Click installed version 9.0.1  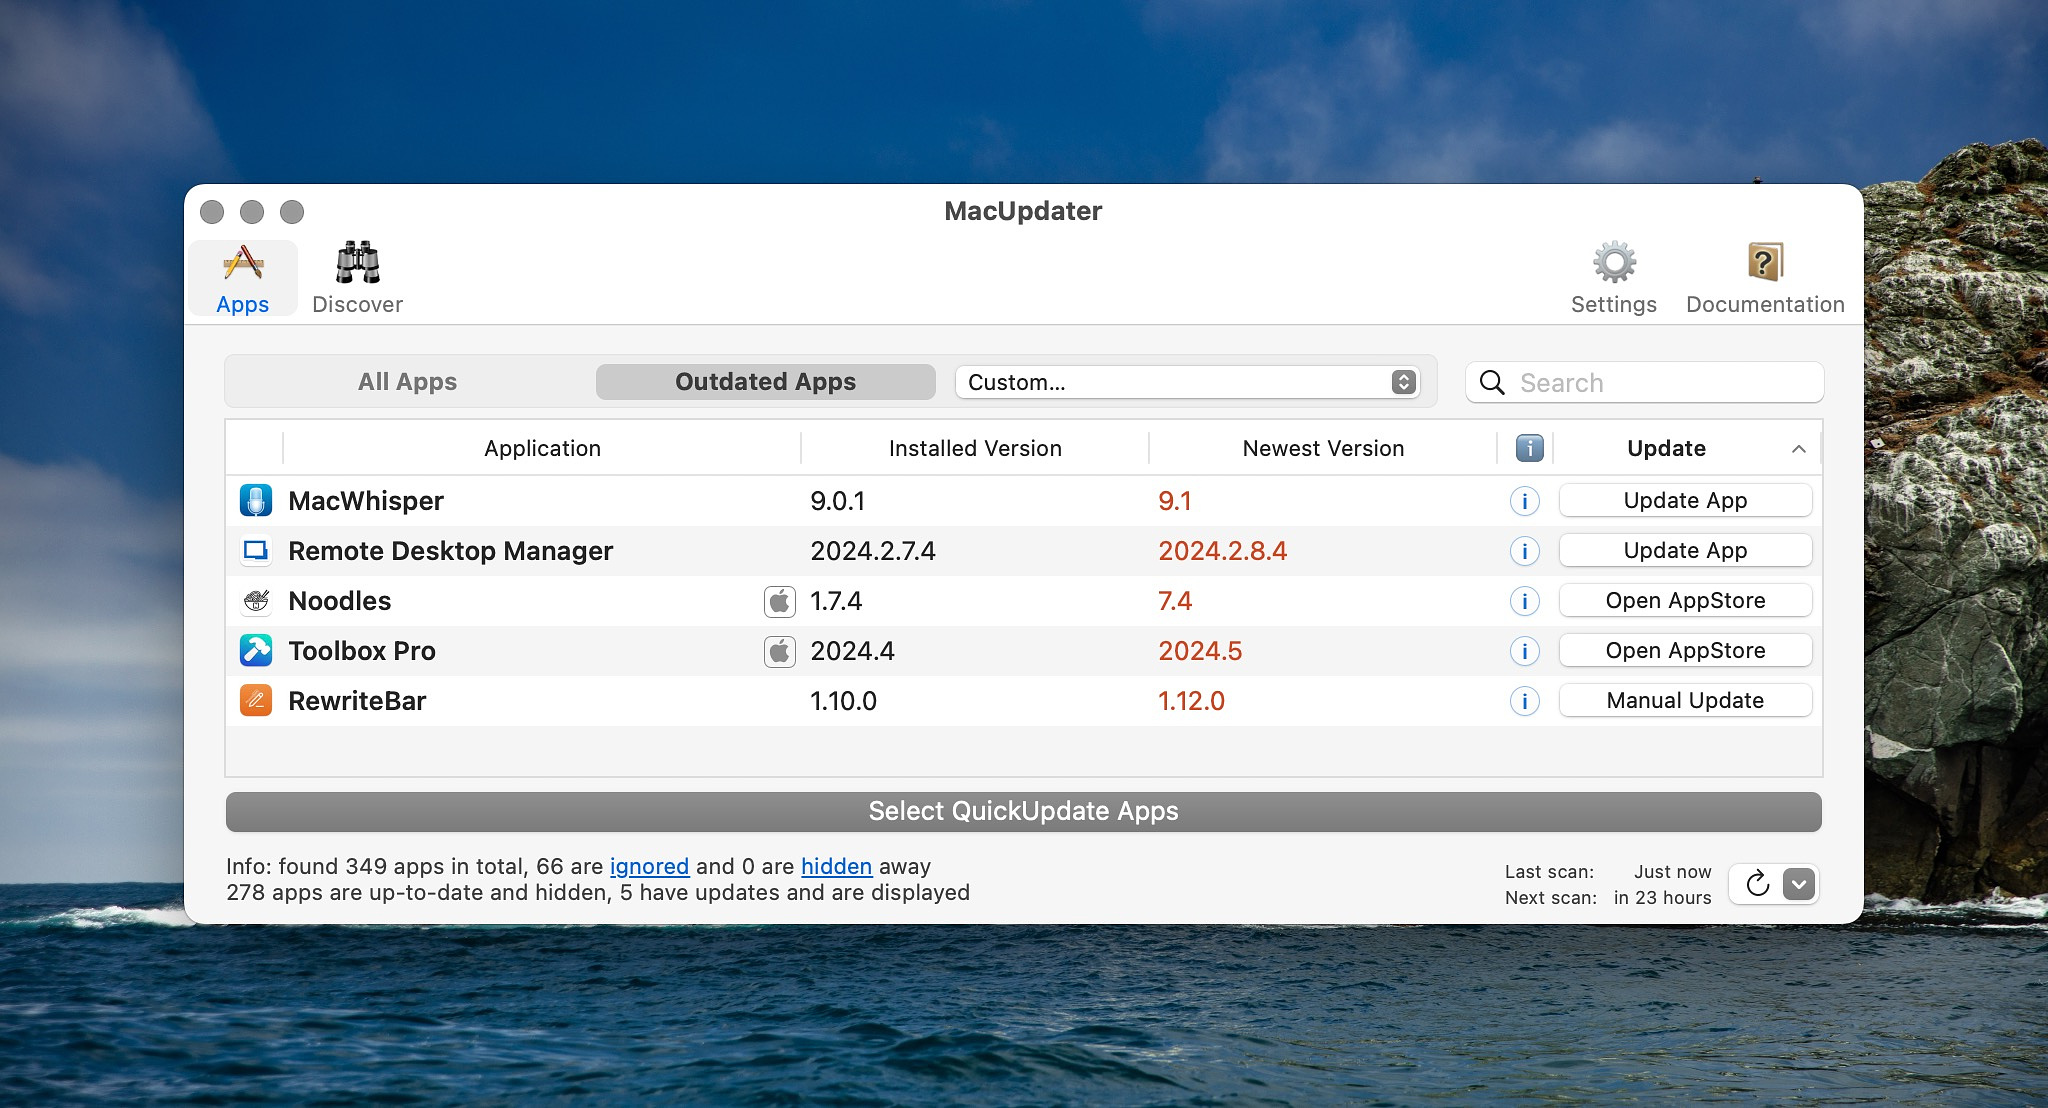coord(837,501)
